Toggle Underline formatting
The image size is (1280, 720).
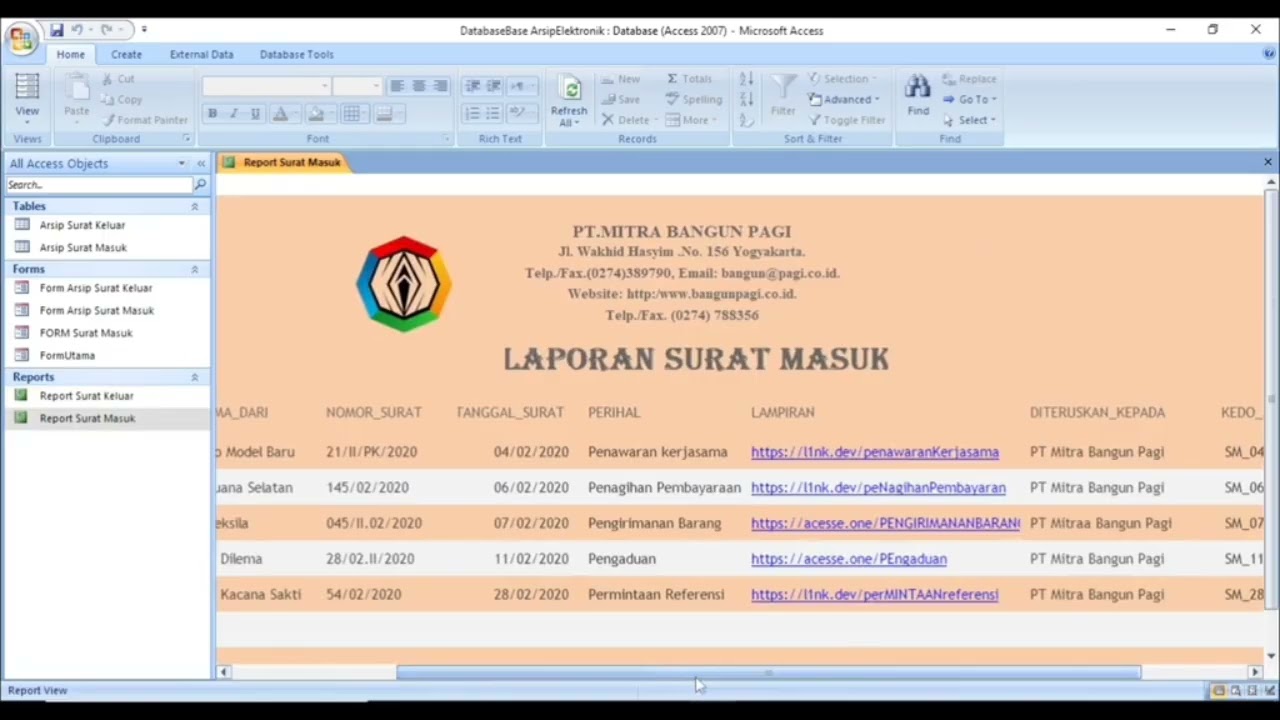[x=255, y=114]
